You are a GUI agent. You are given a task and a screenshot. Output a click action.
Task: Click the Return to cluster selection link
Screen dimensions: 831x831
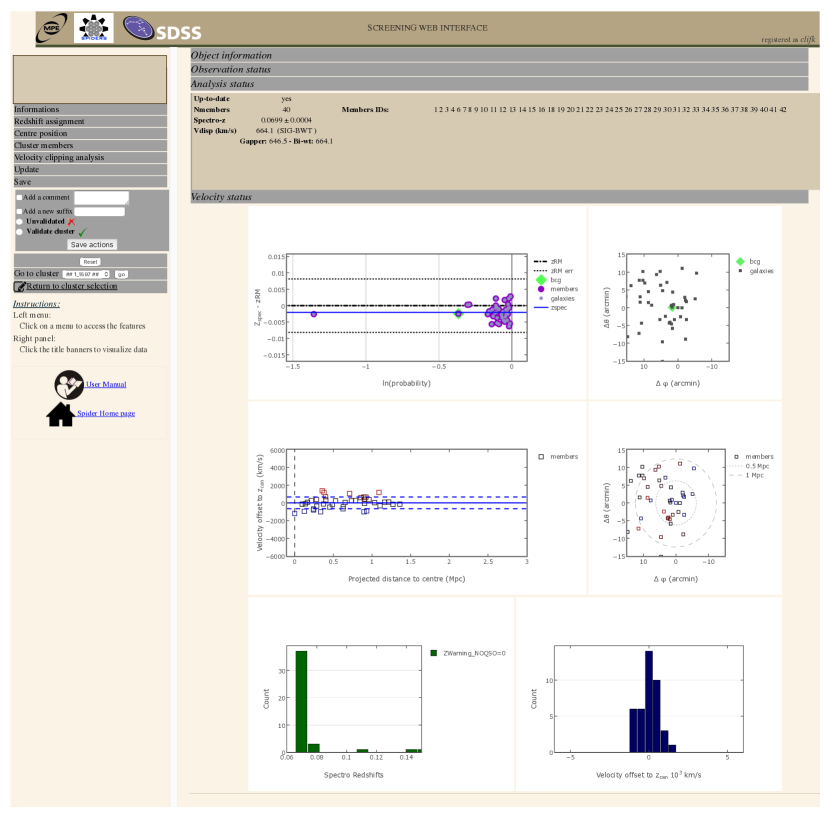pyautogui.click(x=72, y=286)
